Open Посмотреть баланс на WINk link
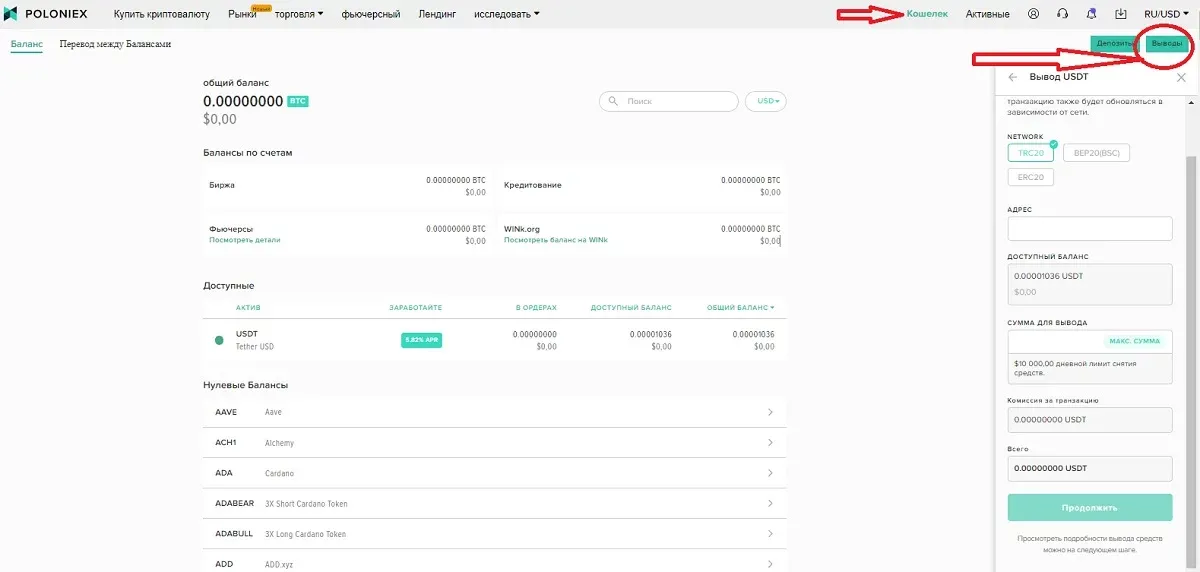The height and width of the screenshot is (572, 1200). click(x=556, y=240)
